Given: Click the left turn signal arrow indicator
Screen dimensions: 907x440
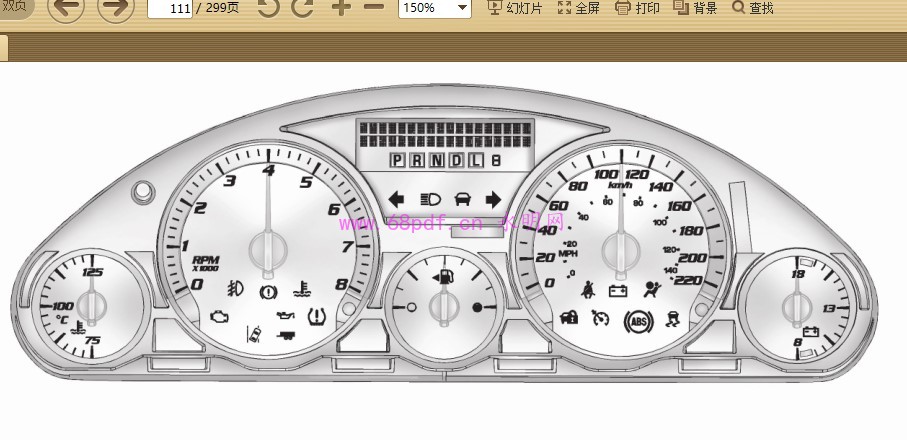Looking at the screenshot, I should point(396,200).
